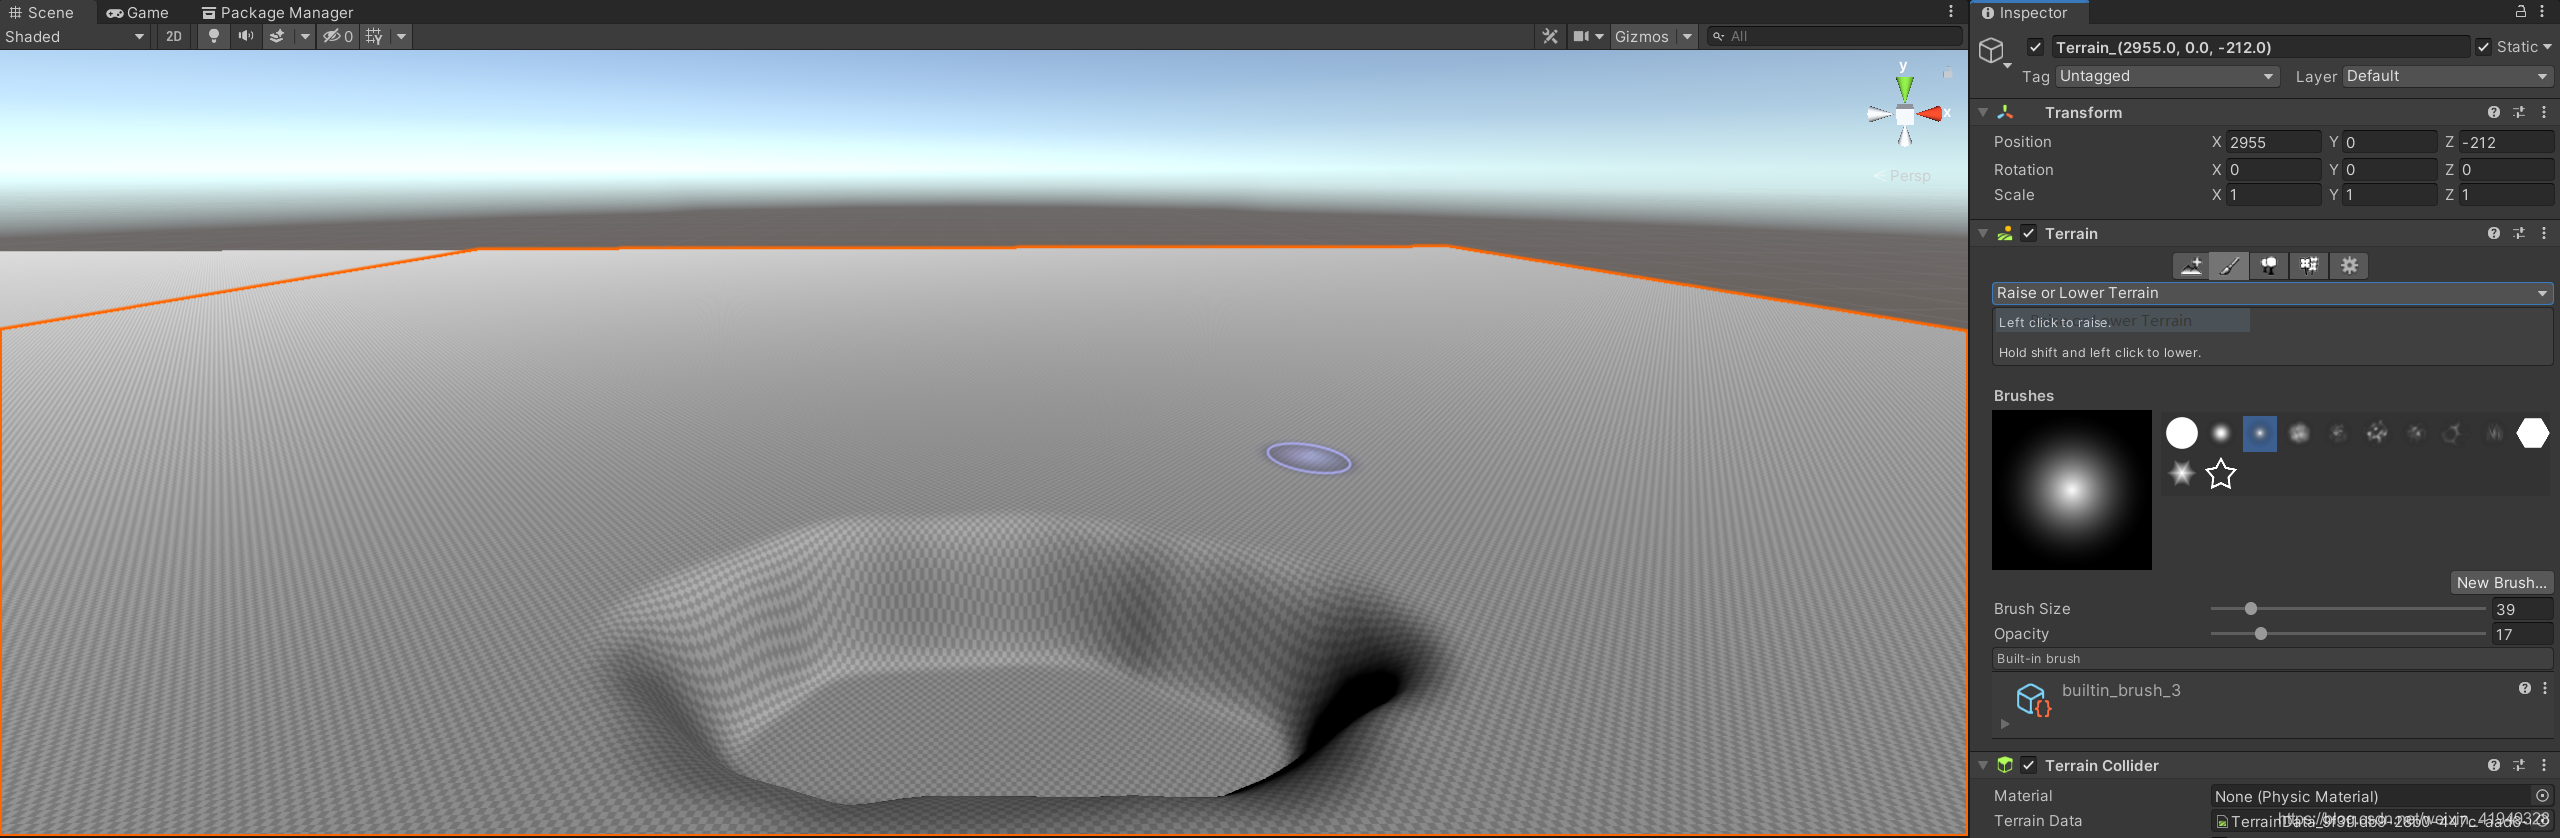Click the scene search All field
Screen dimensions: 2560x838
coord(1835,36)
